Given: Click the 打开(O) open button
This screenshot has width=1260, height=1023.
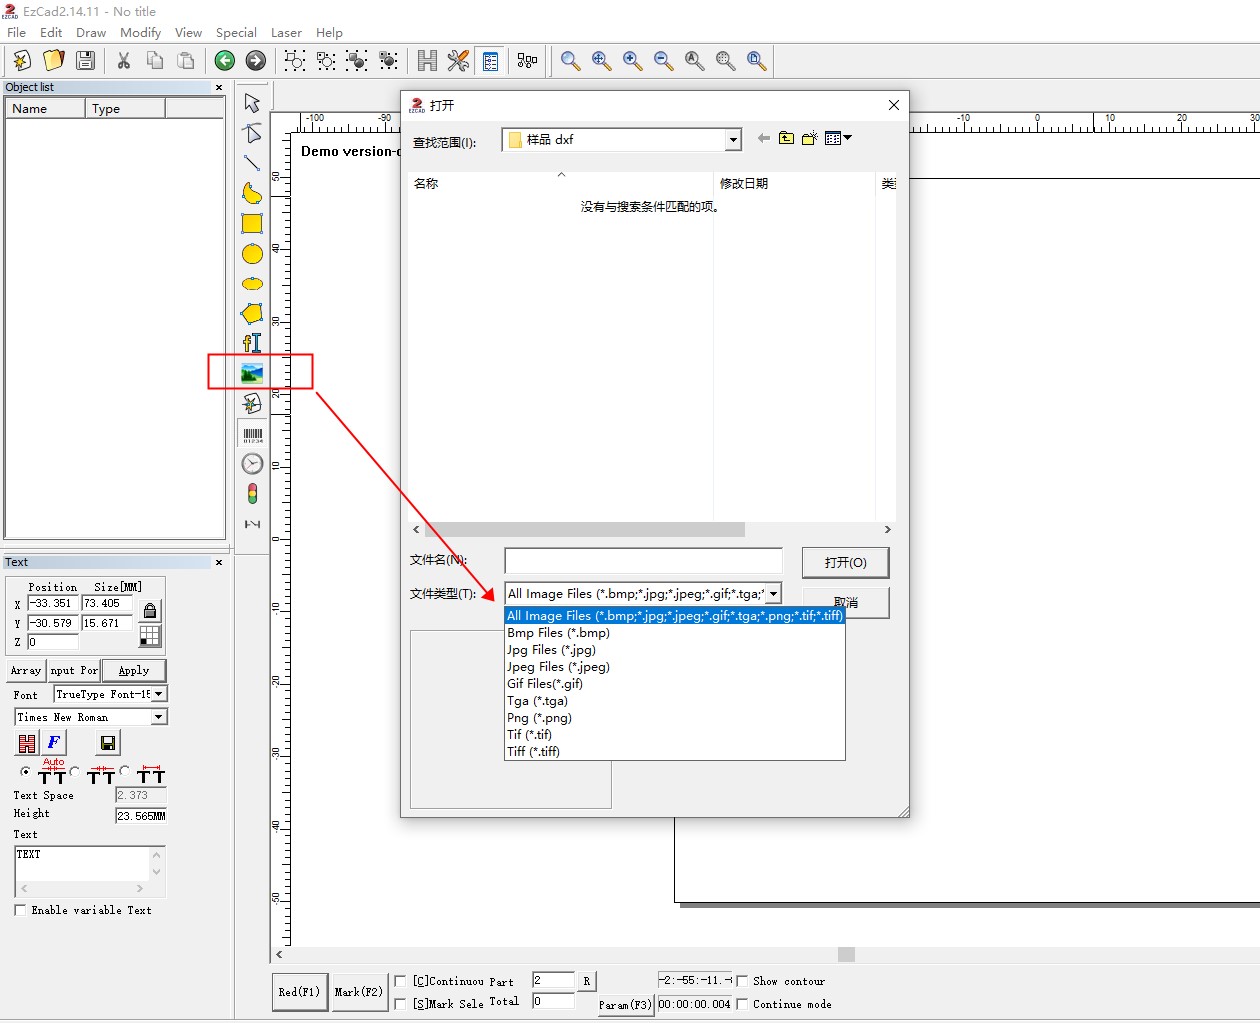Looking at the screenshot, I should 845,562.
